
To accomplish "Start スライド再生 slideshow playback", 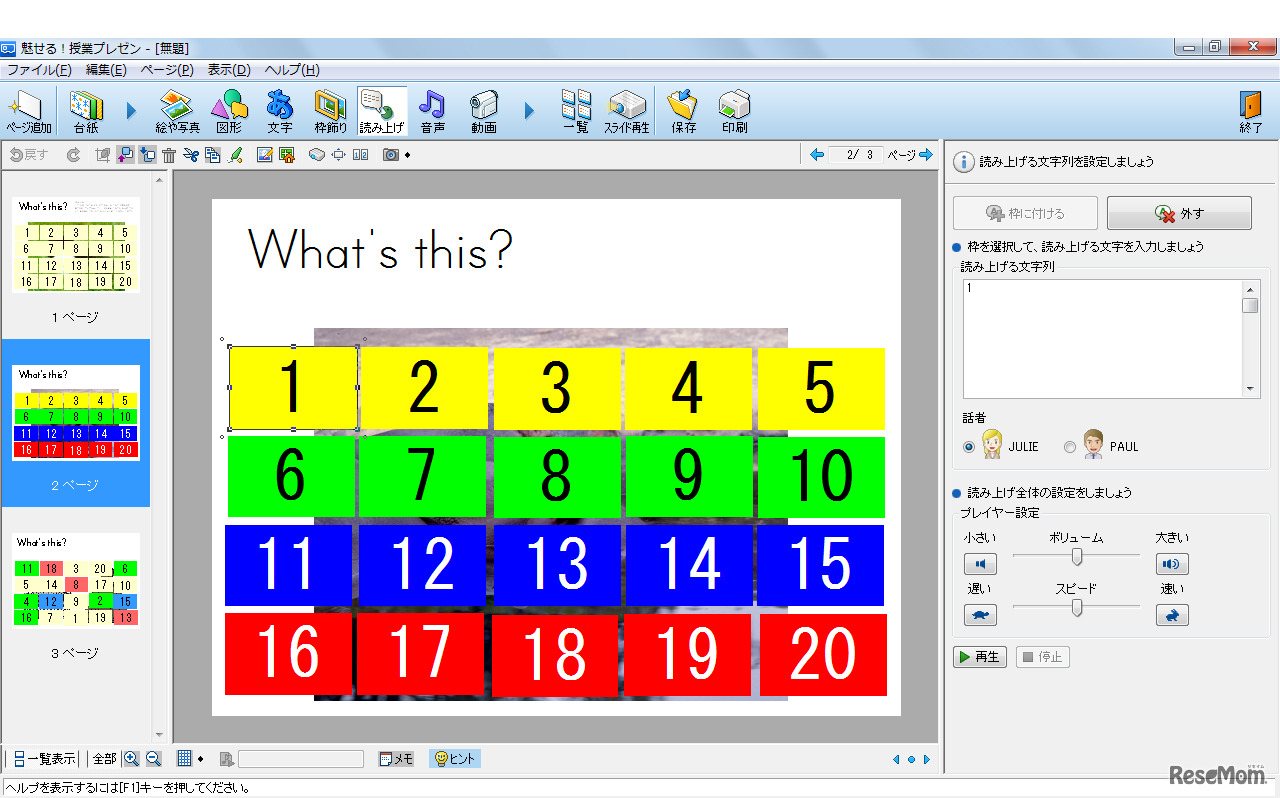I will pyautogui.click(x=626, y=110).
